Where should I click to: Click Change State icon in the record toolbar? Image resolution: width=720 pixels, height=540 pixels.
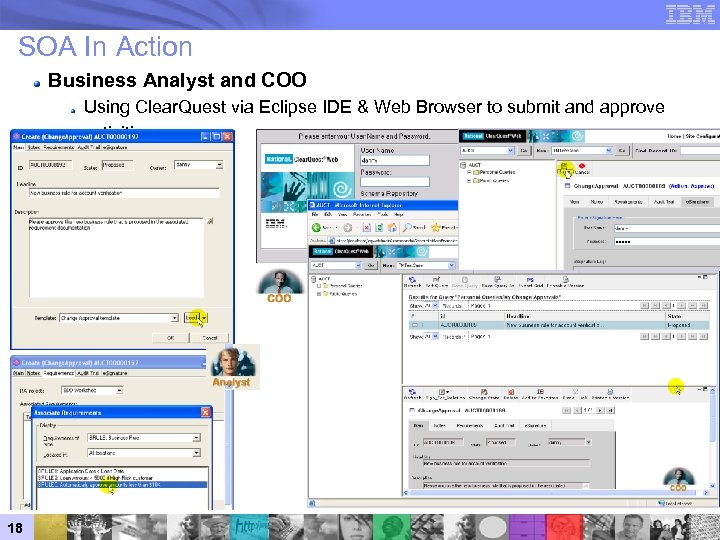pos(484,394)
